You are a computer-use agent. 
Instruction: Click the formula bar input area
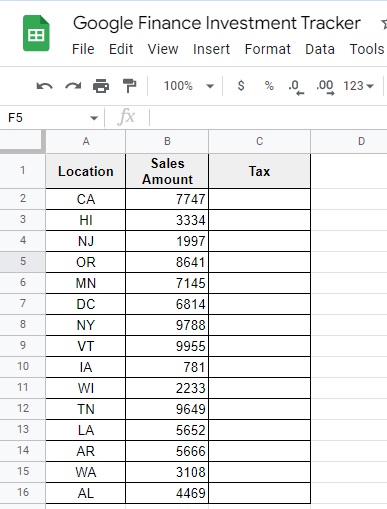pos(268,118)
